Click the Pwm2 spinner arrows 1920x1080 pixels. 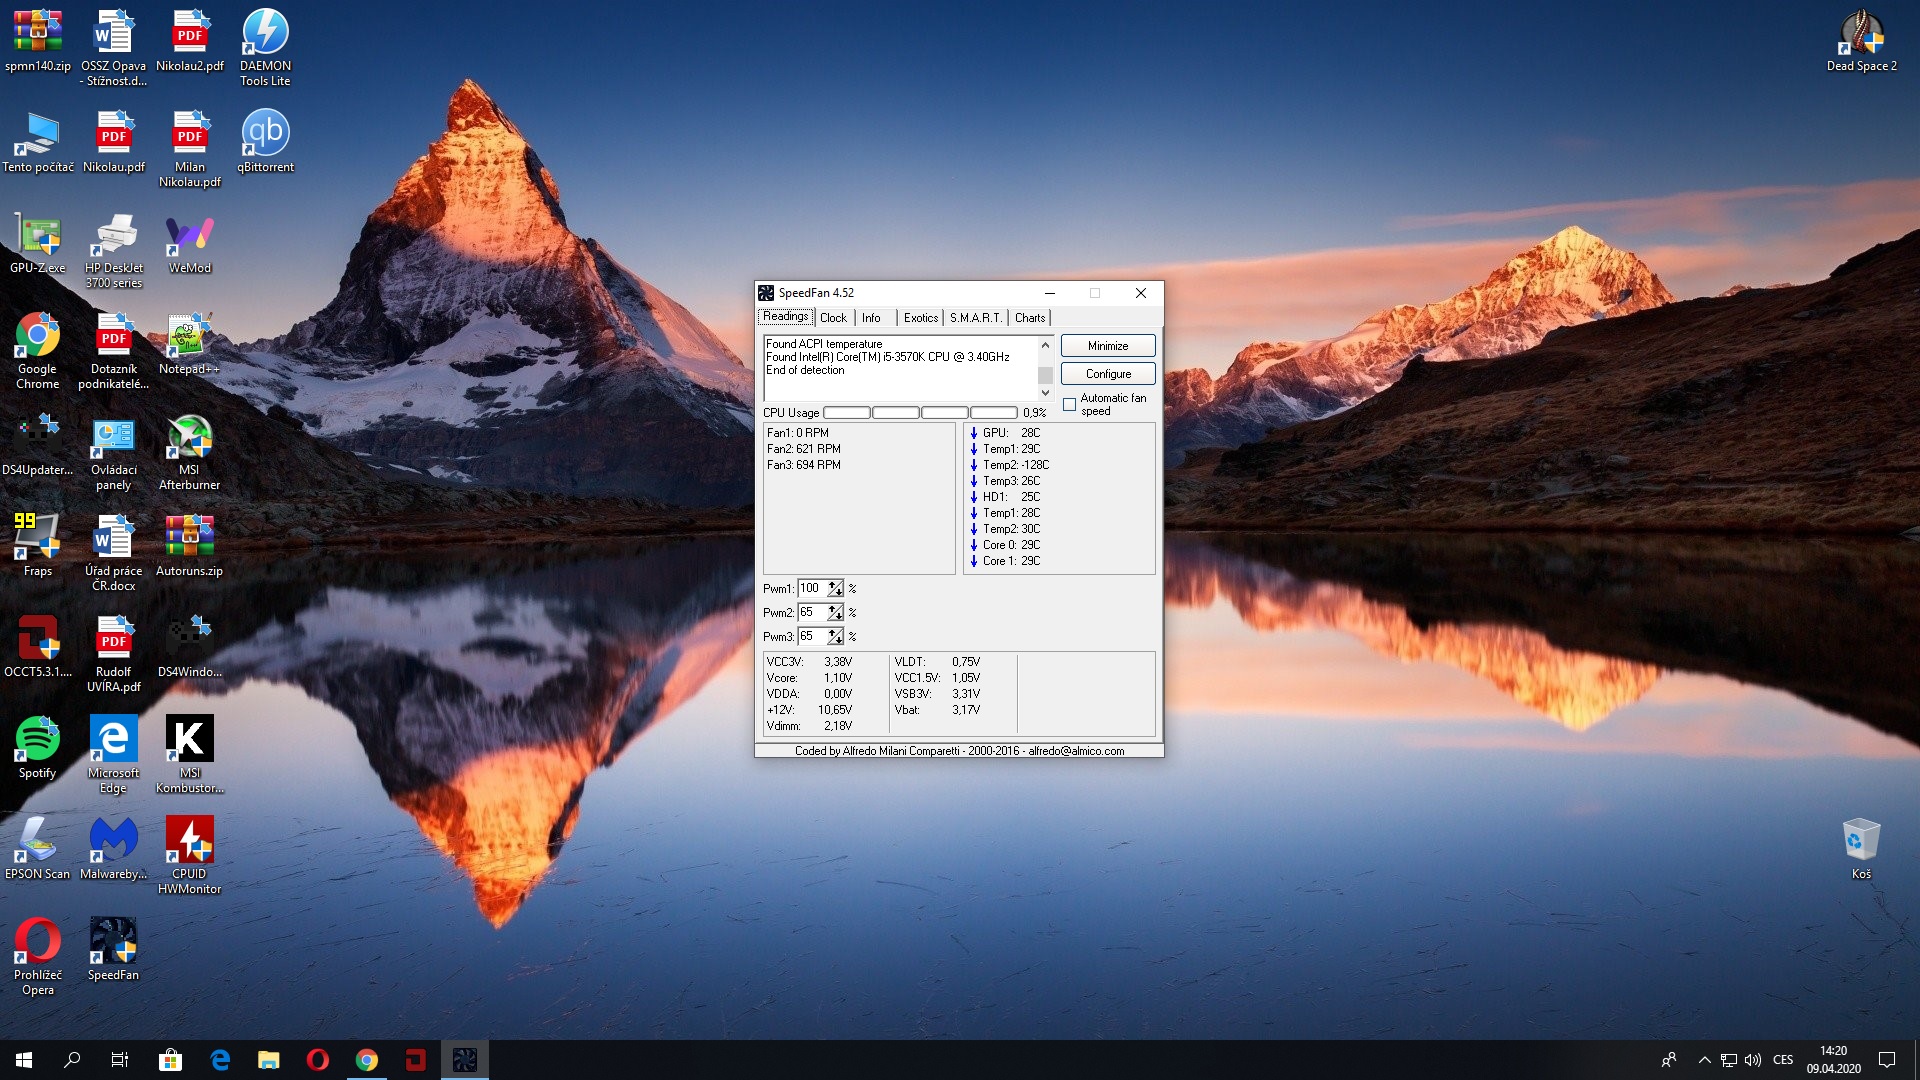[835, 613]
